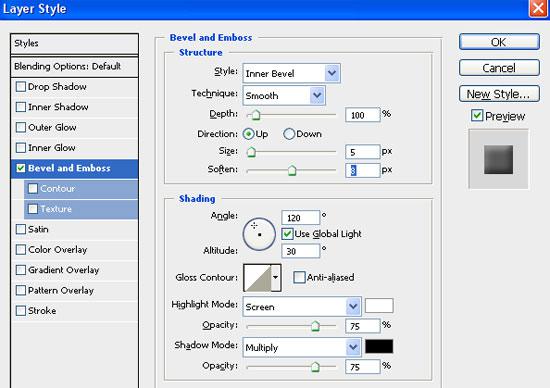Open the Shadow Mode dropdown (Multiply)
The image size is (550, 388).
click(x=302, y=347)
